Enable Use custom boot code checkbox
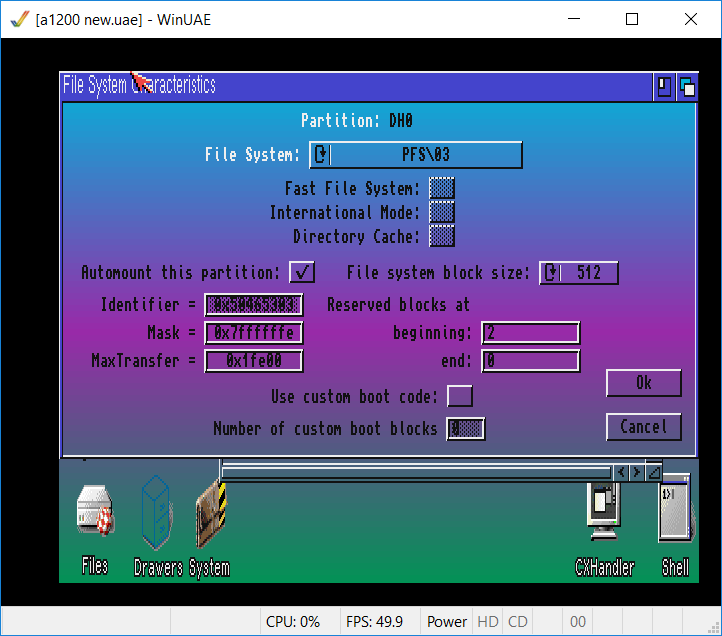This screenshot has width=722, height=636. (x=460, y=396)
